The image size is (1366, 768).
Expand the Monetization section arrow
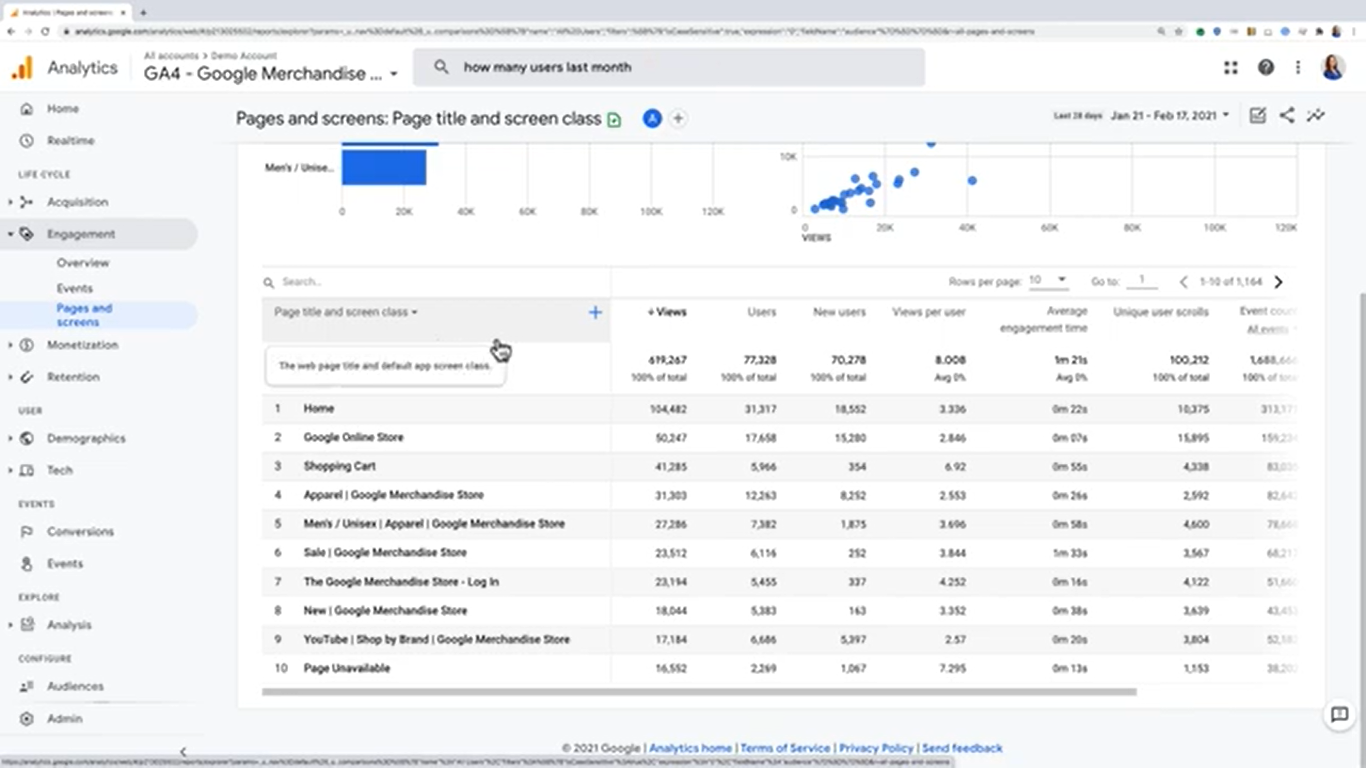click(x=11, y=345)
